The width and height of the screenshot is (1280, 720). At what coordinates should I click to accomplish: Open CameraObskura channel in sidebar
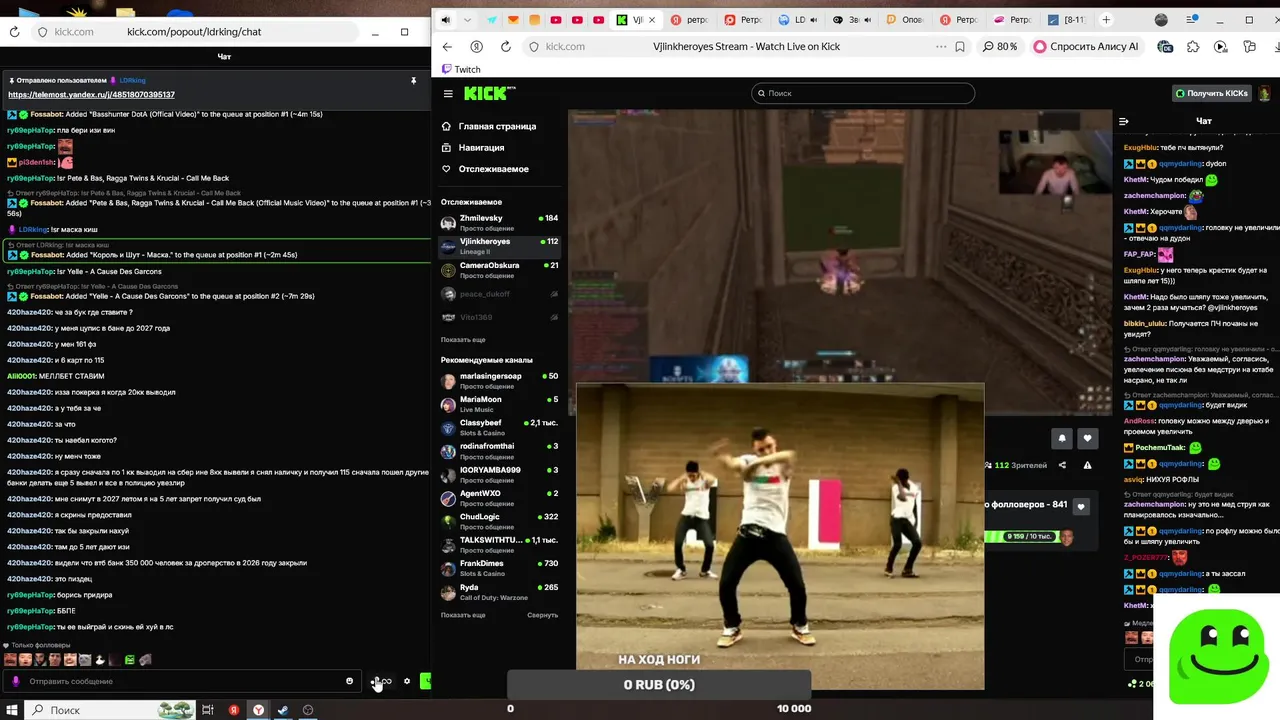499,269
